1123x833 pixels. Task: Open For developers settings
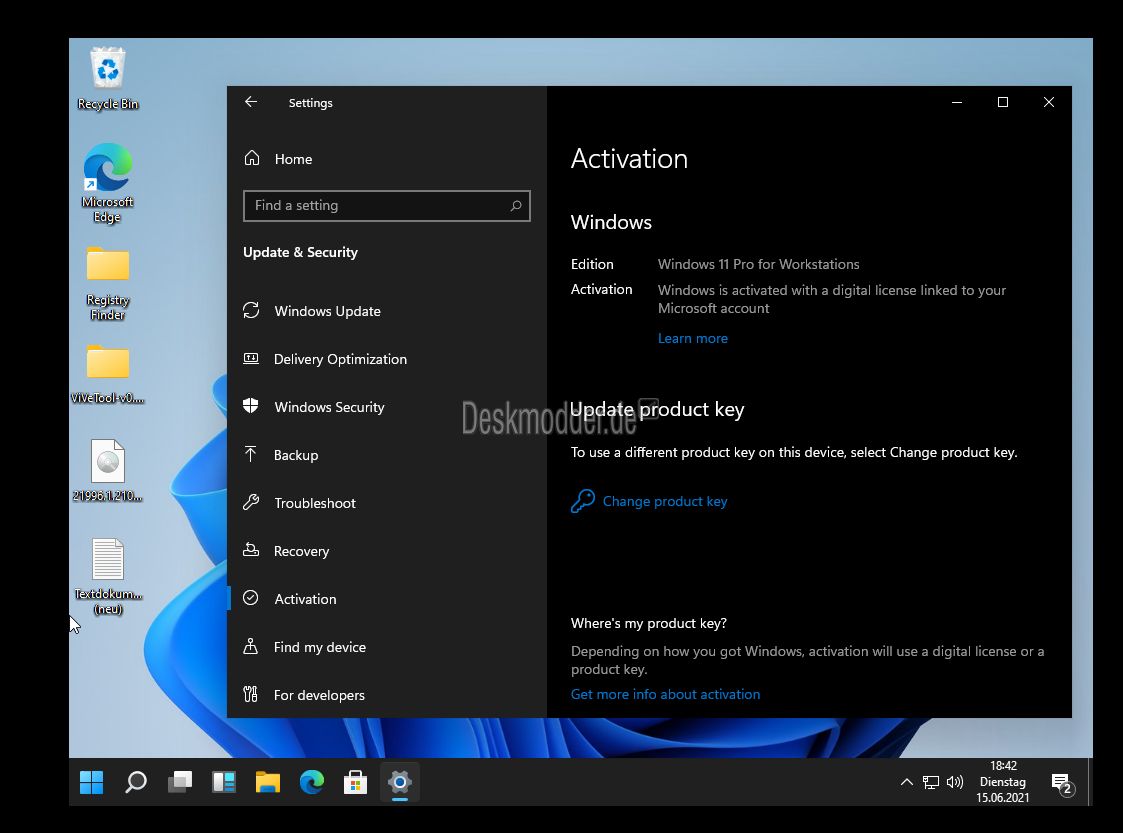(x=387, y=695)
